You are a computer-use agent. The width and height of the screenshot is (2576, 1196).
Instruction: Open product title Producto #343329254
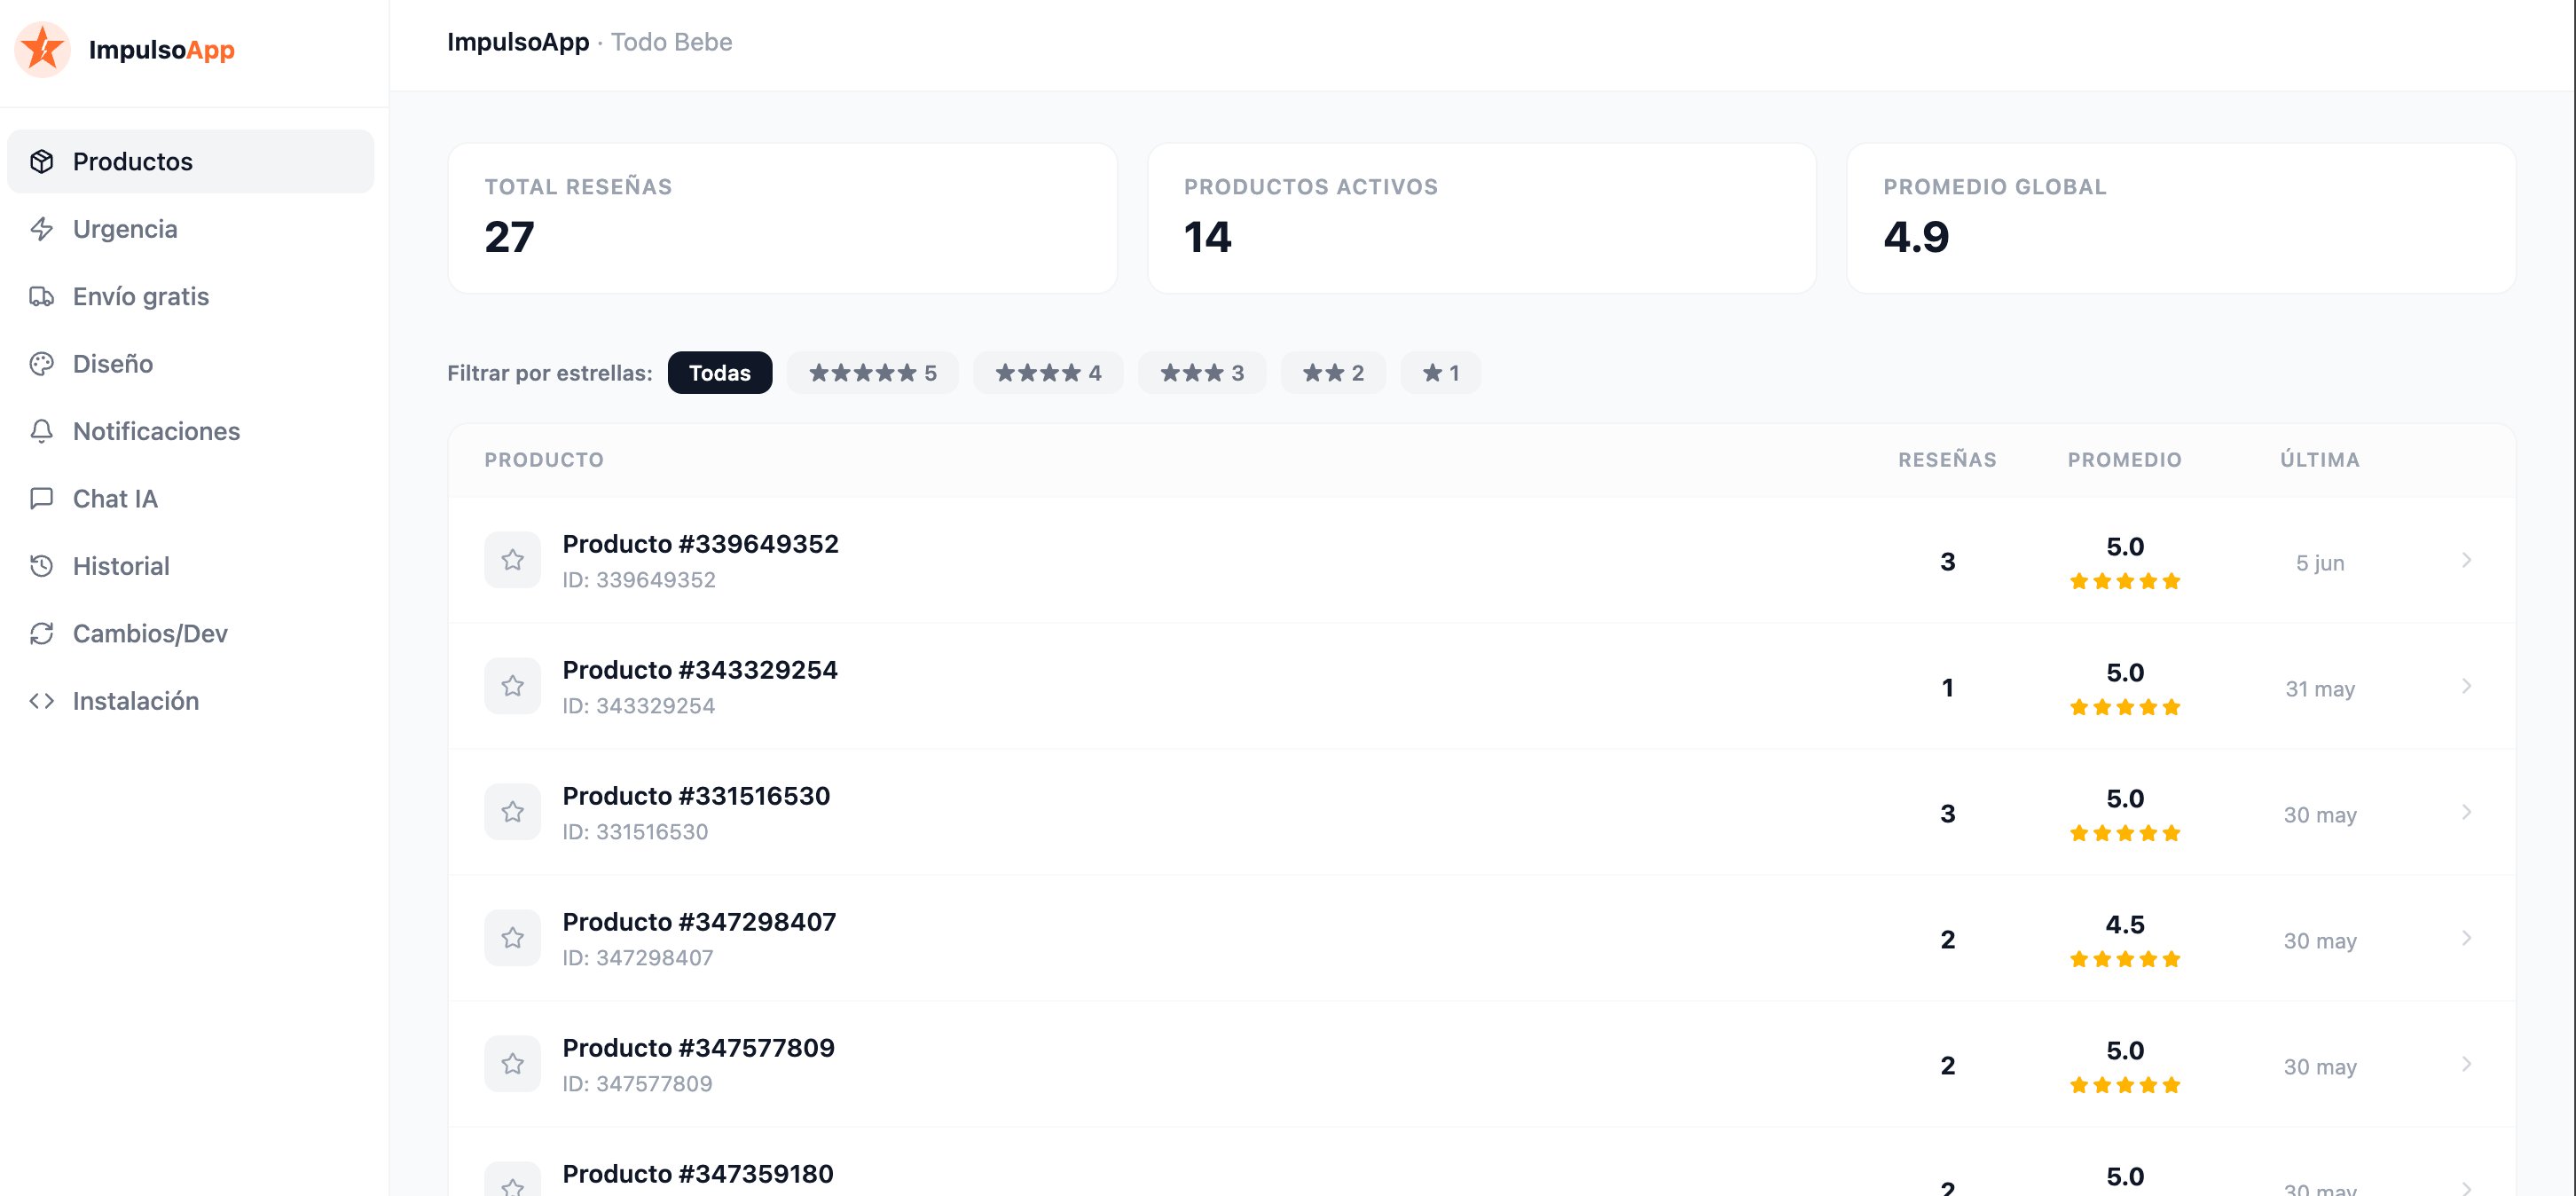[x=699, y=670]
